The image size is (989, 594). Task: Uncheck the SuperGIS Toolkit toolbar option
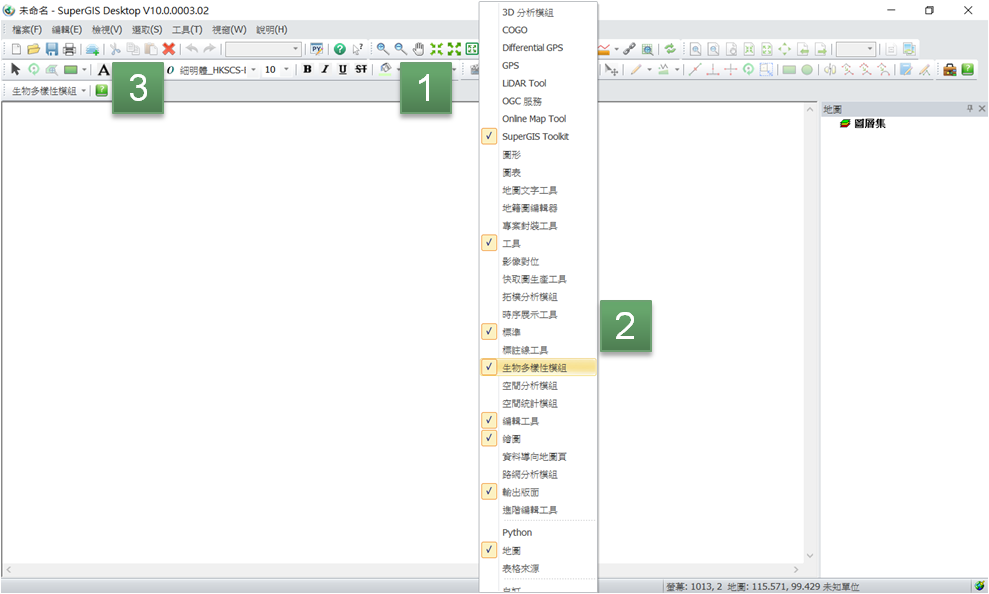coord(535,136)
